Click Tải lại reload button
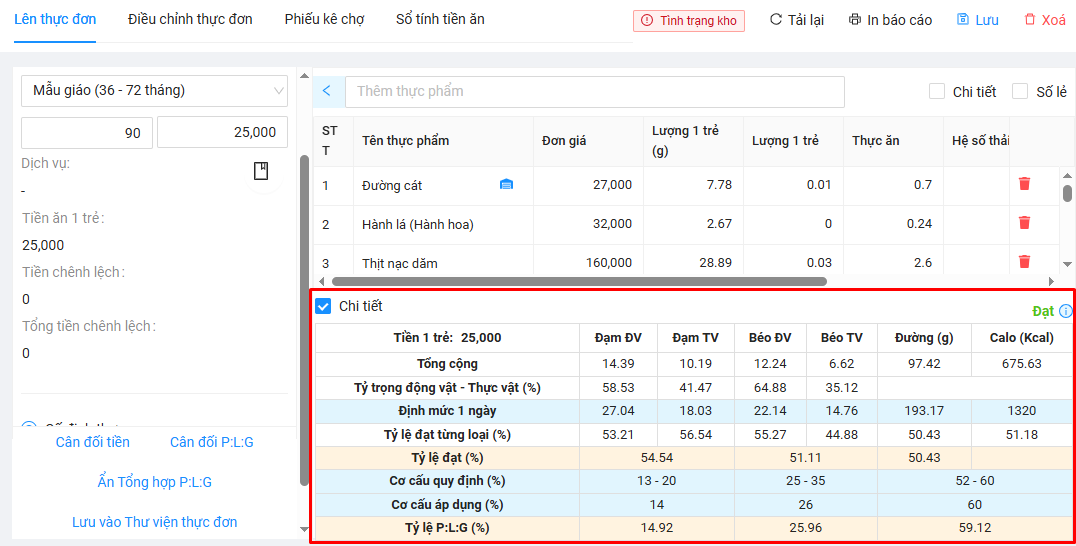The image size is (1076, 546). pyautogui.click(x=796, y=20)
